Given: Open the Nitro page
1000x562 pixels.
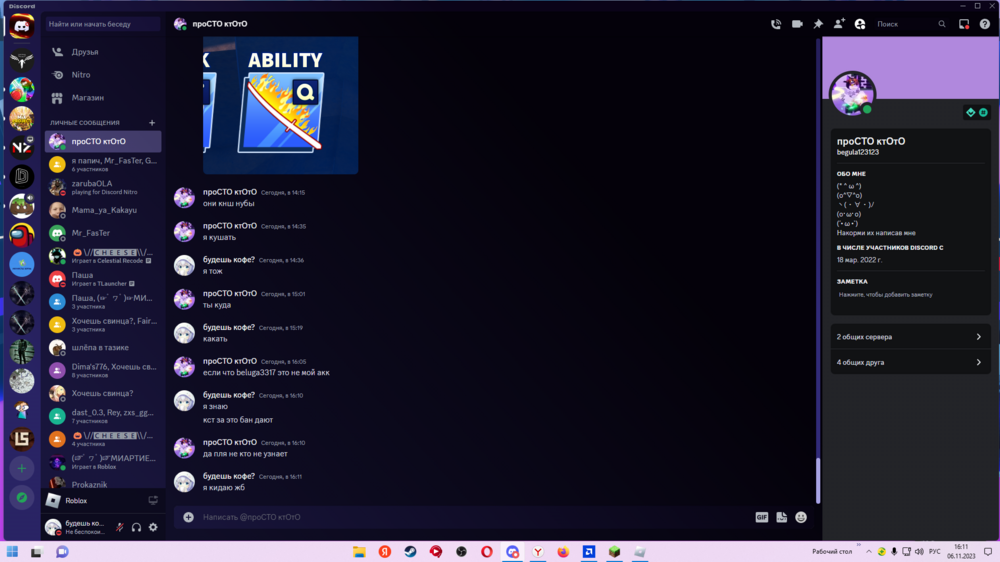Looking at the screenshot, I should pyautogui.click(x=103, y=75).
